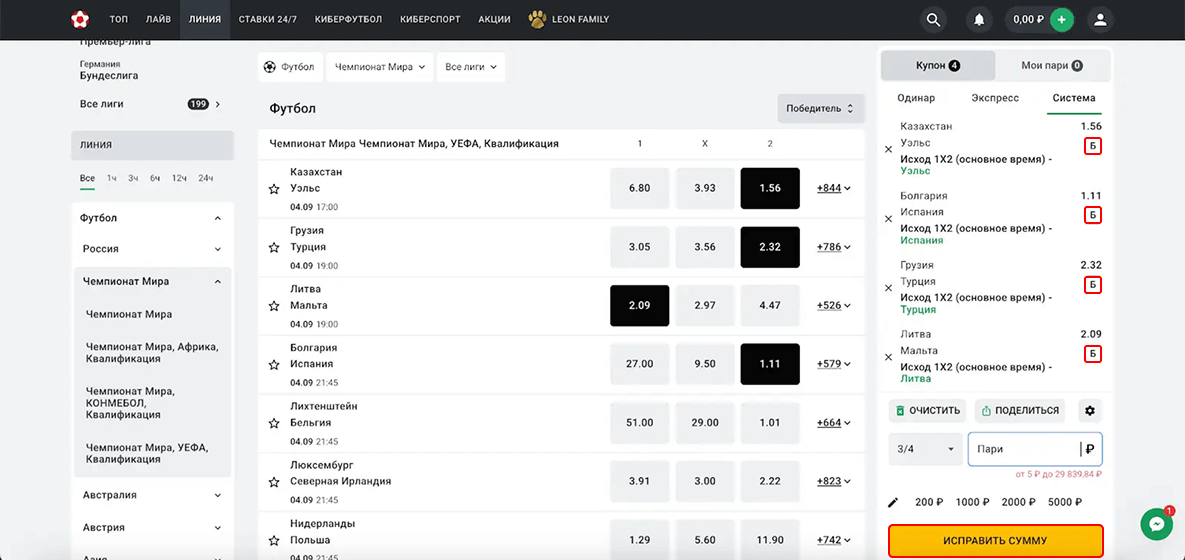1185x560 pixels.
Task: Open the chat support bubble
Action: (1156, 524)
